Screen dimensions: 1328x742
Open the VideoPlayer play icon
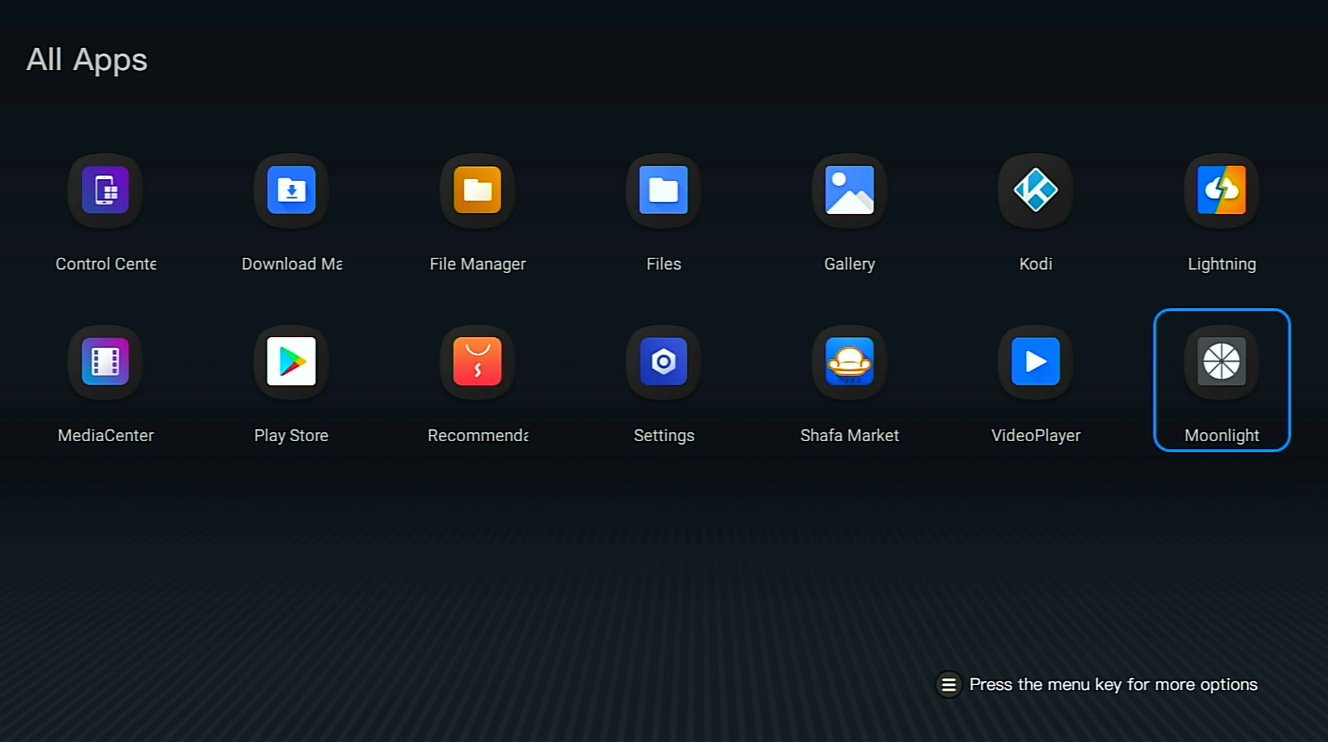(1035, 361)
